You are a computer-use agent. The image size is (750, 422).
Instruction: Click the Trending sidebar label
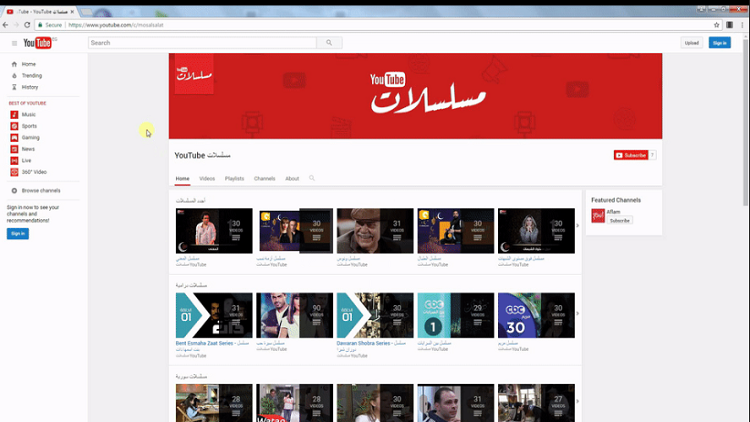point(32,76)
